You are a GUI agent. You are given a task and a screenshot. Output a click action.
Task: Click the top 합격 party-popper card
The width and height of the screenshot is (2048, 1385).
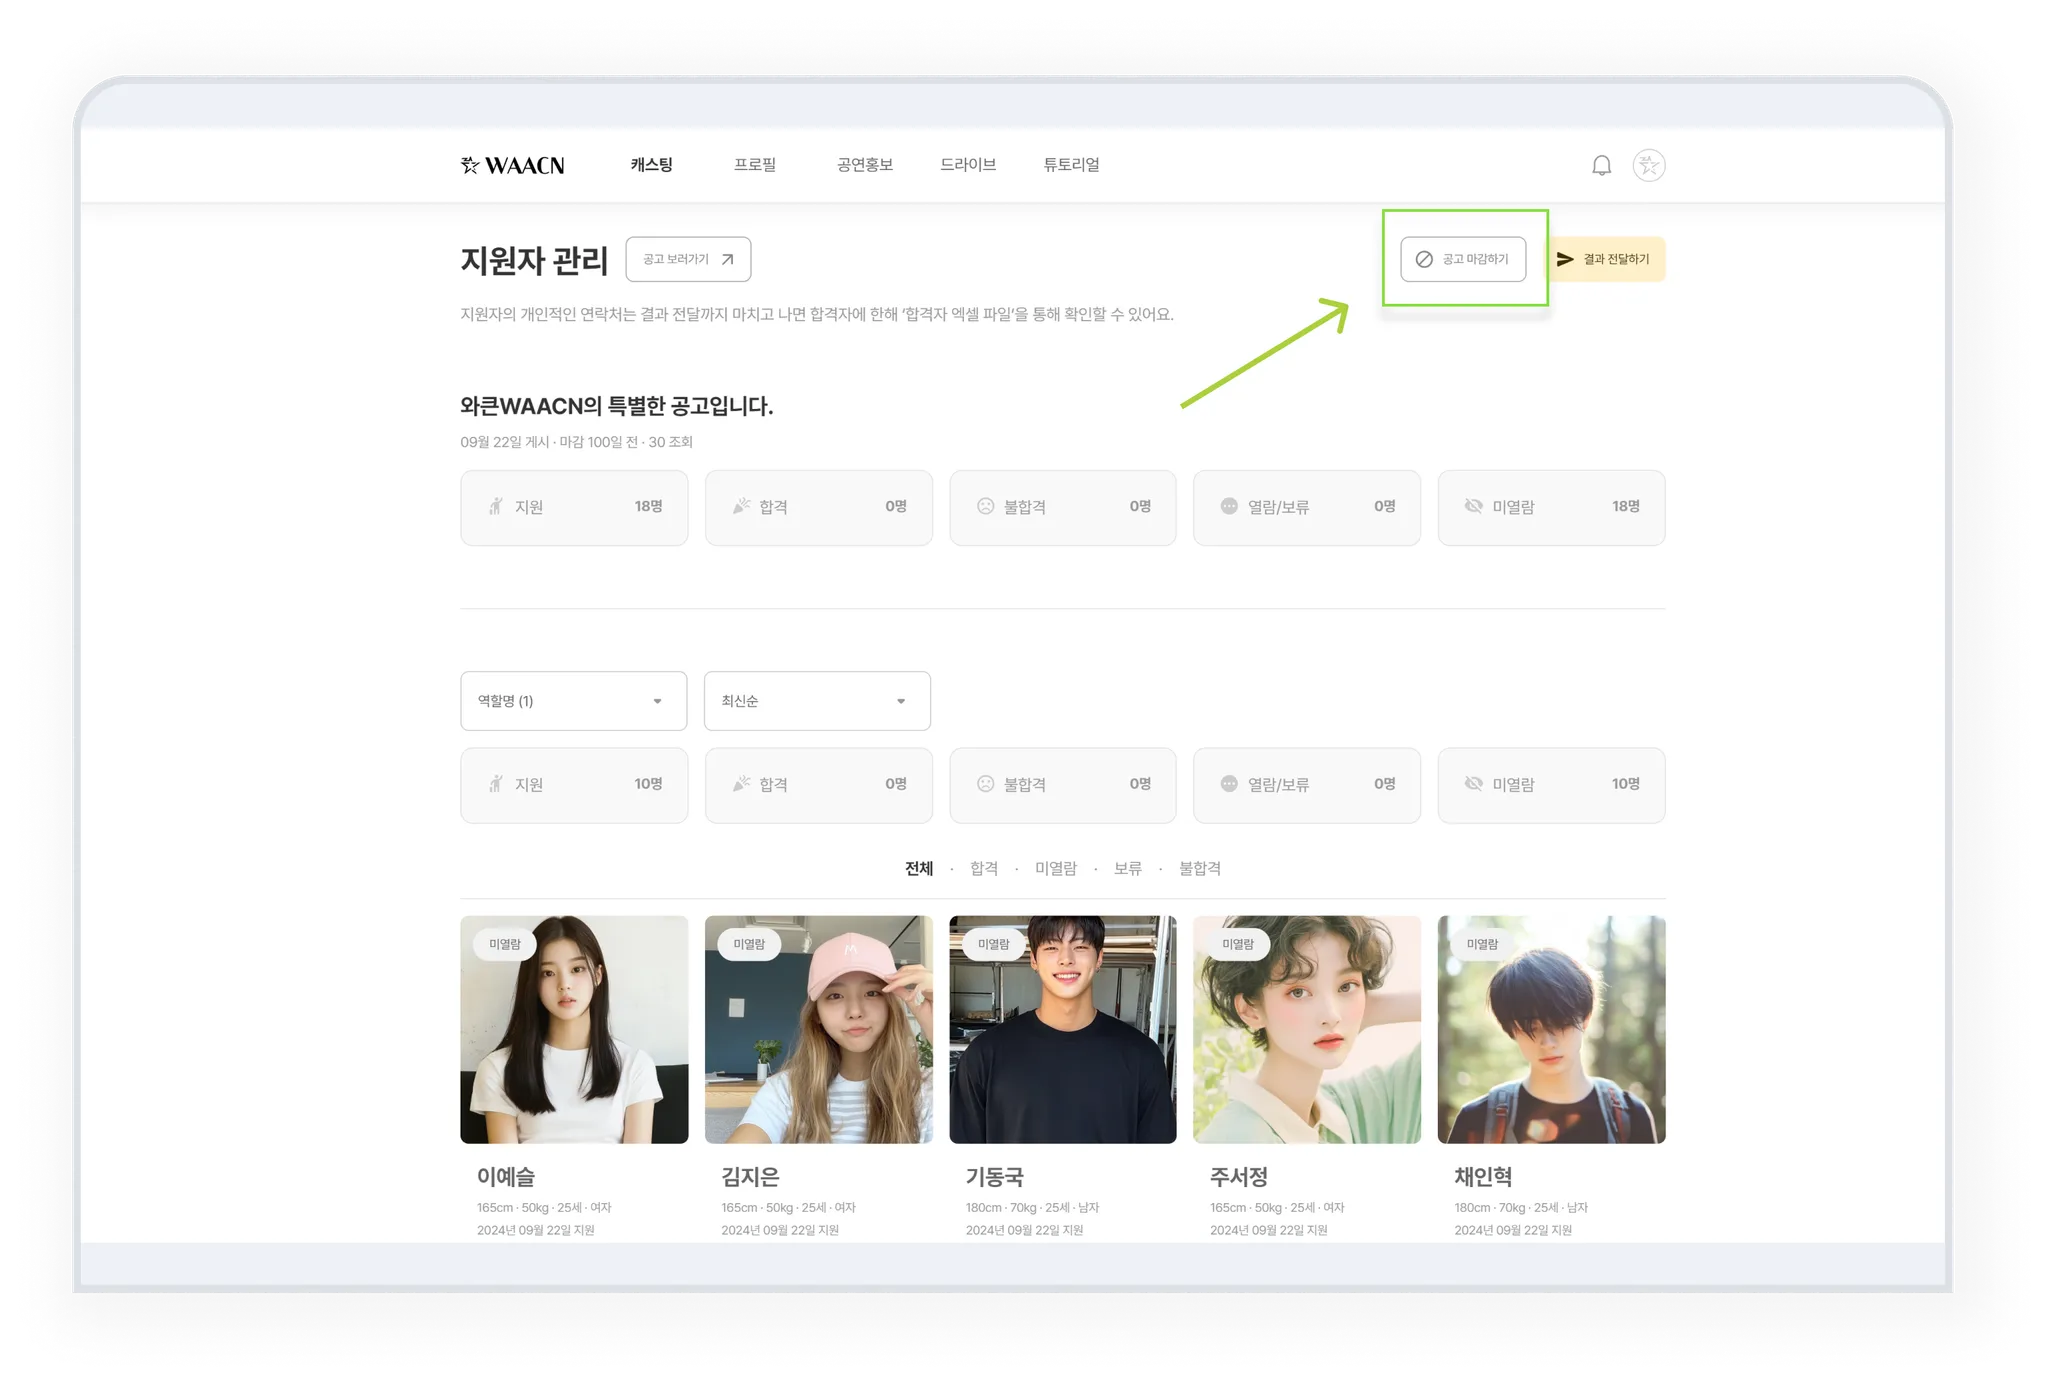(818, 508)
